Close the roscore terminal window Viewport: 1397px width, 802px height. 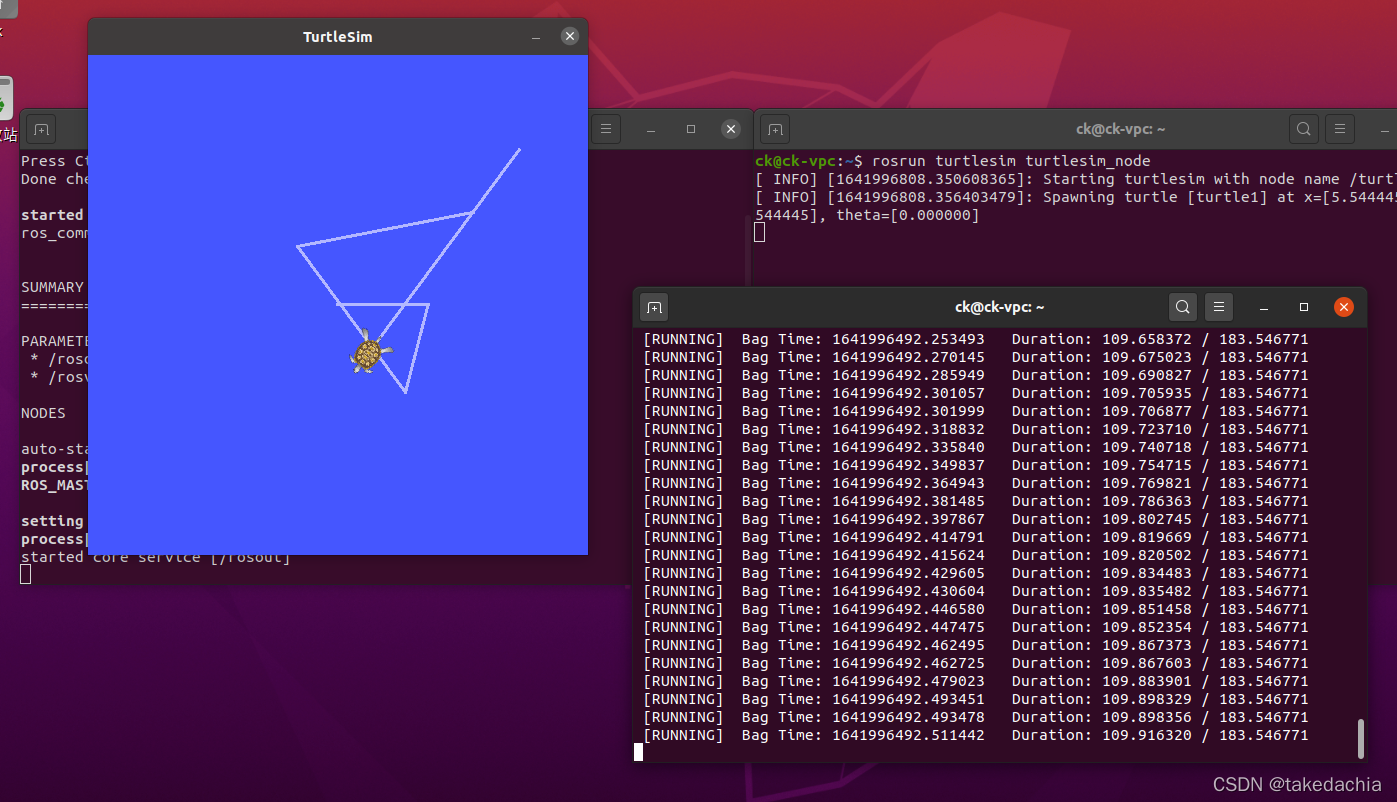731,129
